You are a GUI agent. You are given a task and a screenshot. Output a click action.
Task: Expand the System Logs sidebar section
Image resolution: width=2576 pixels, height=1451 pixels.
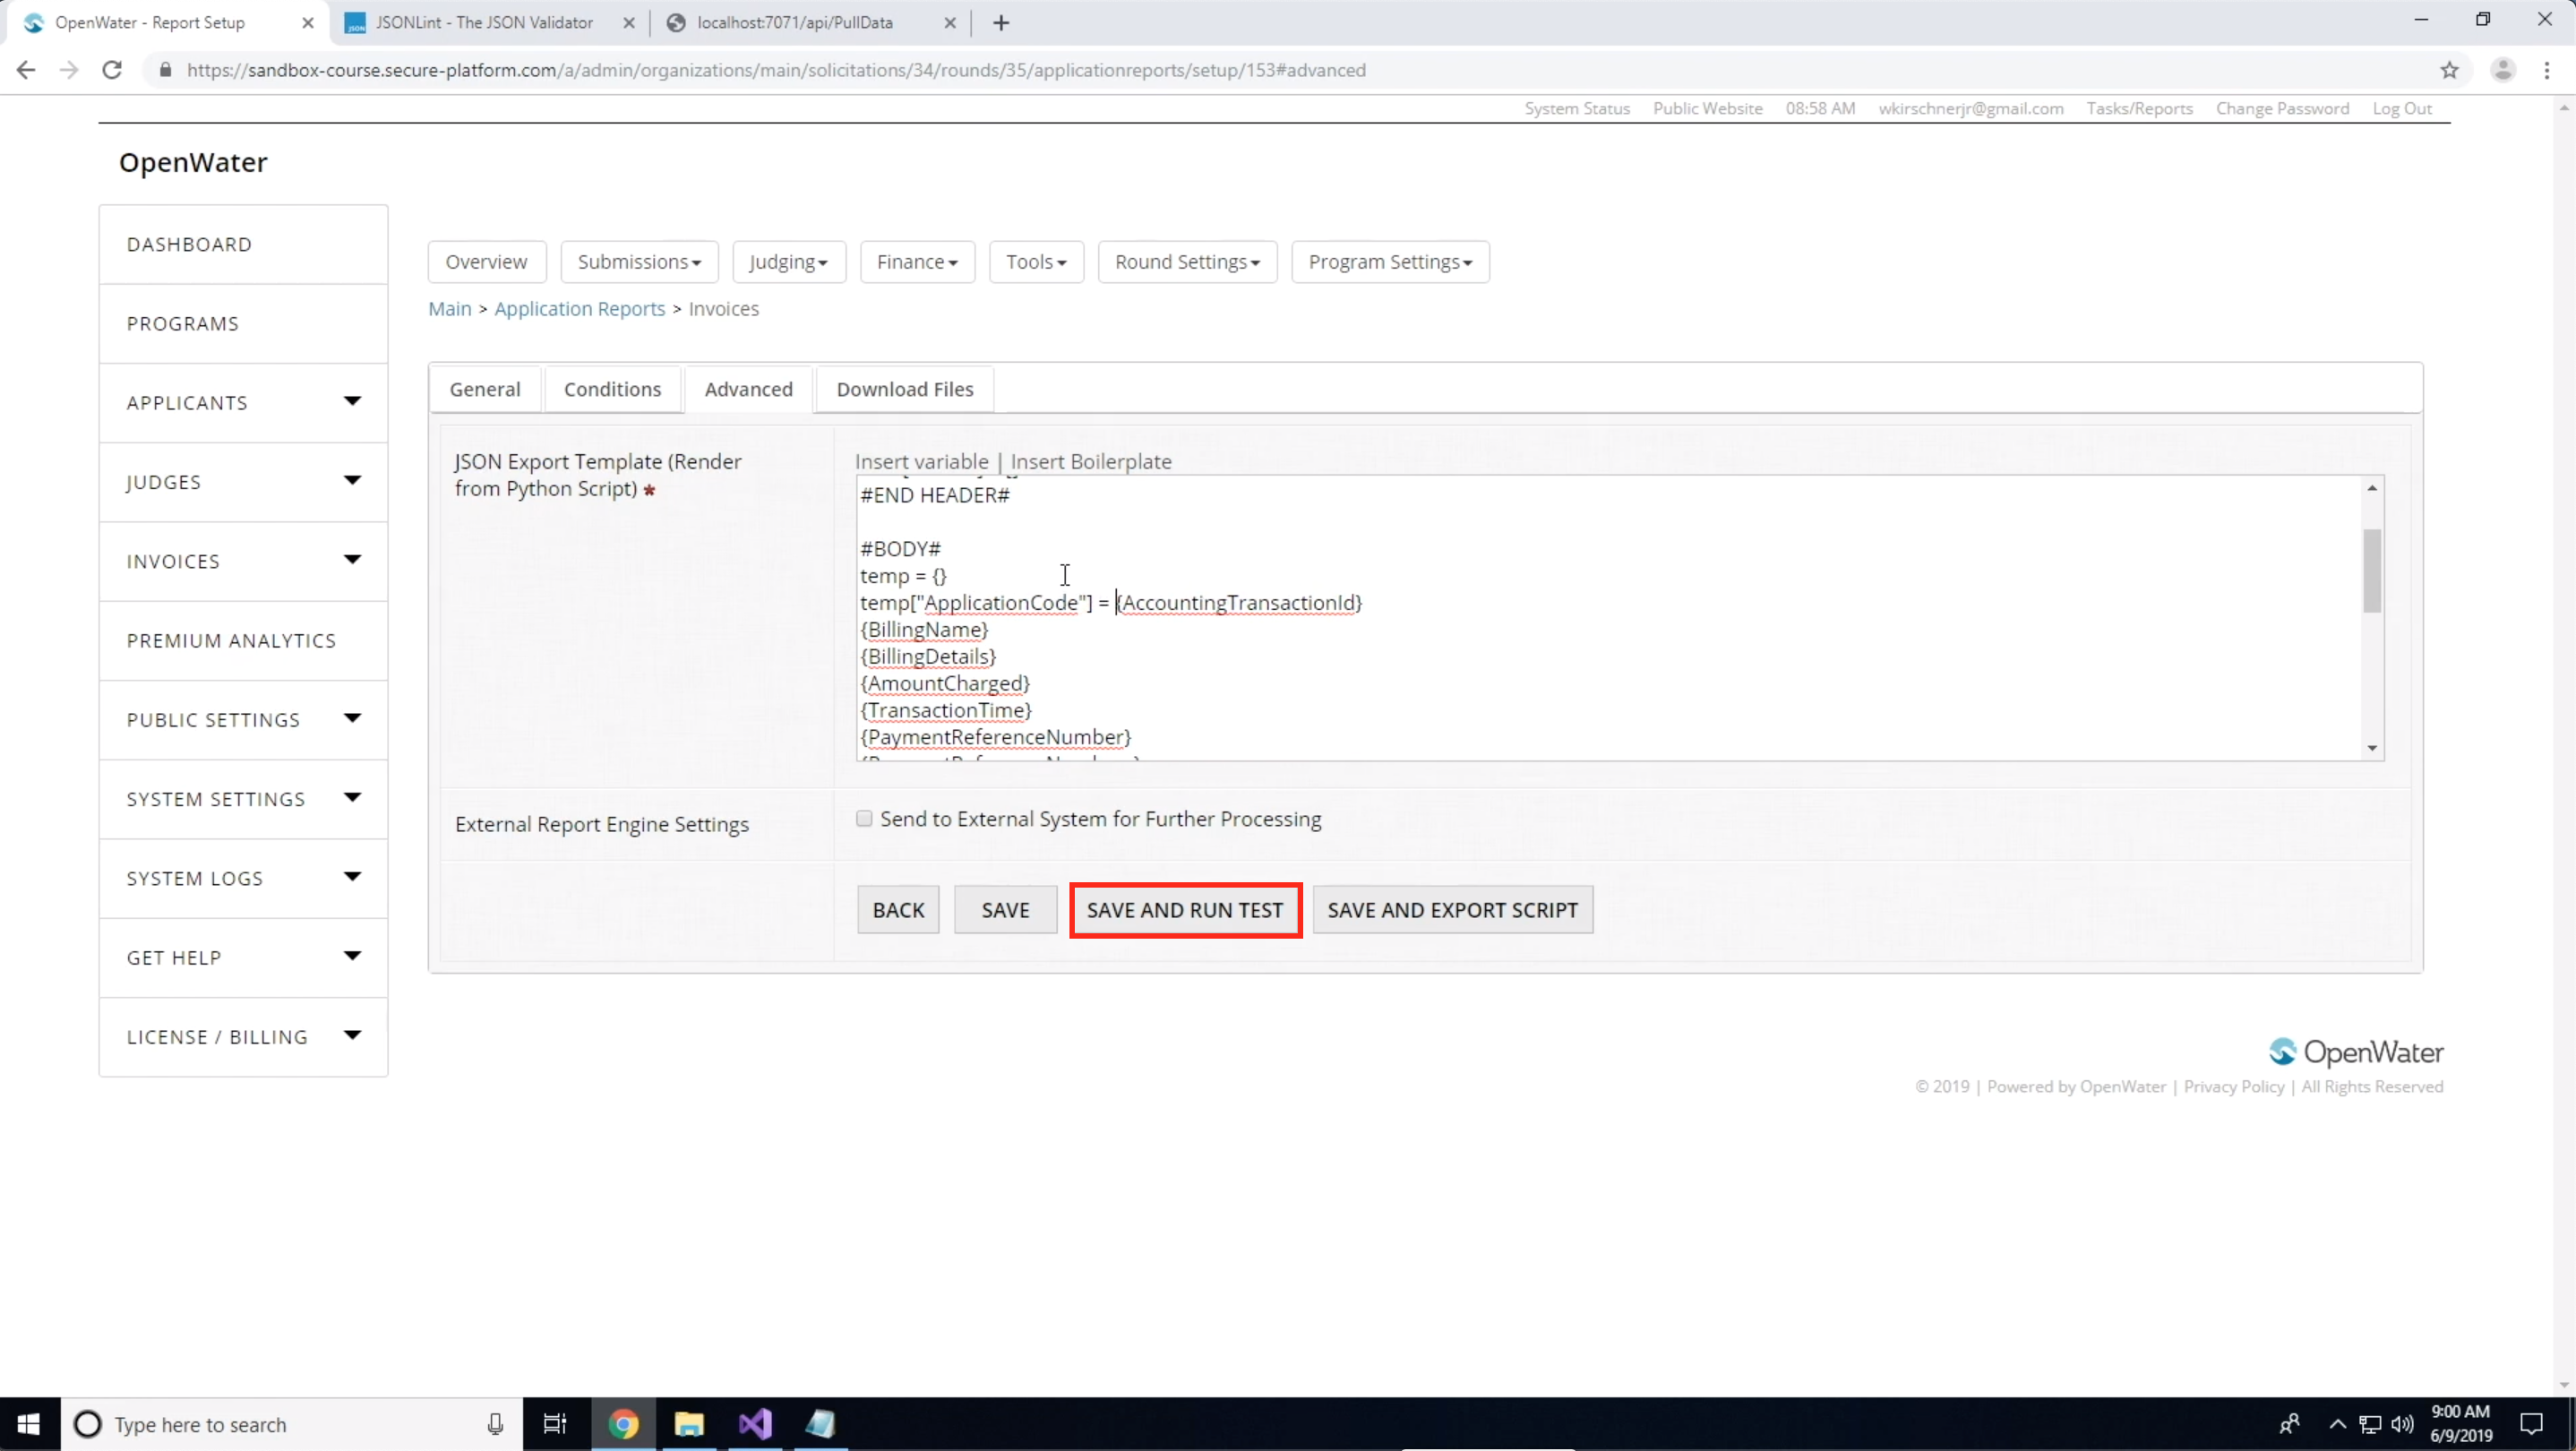click(352, 877)
